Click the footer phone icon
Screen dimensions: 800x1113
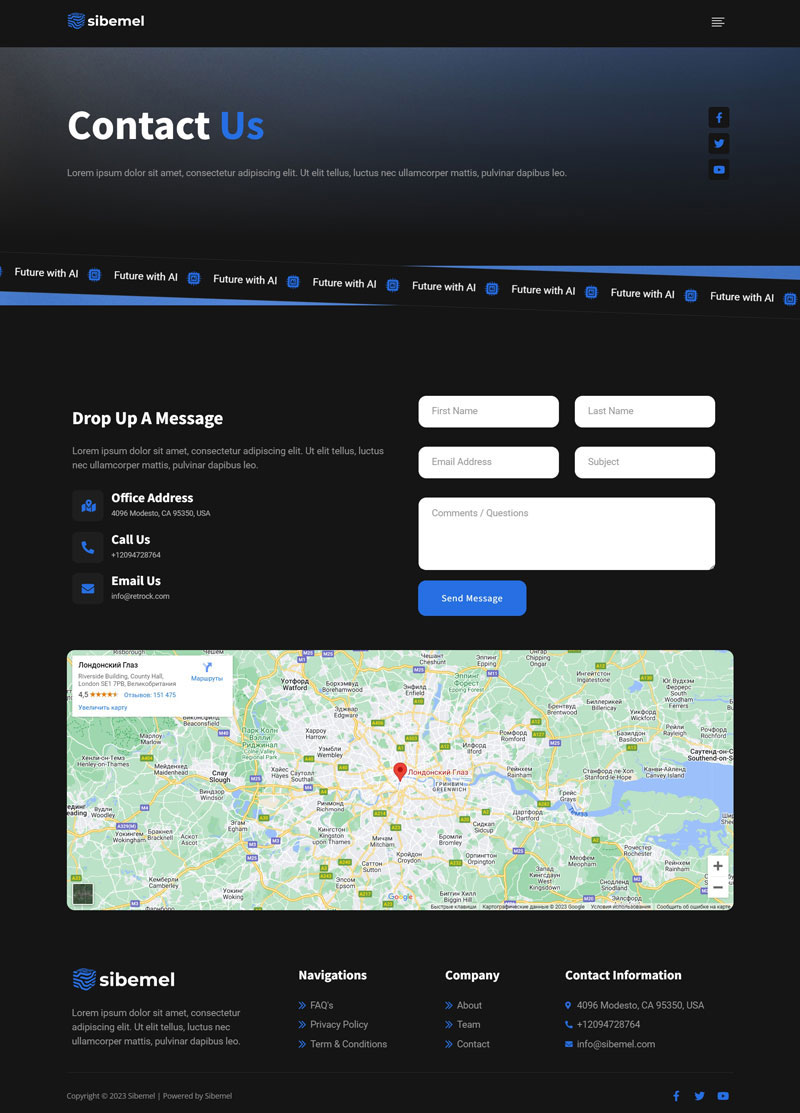pos(569,1024)
